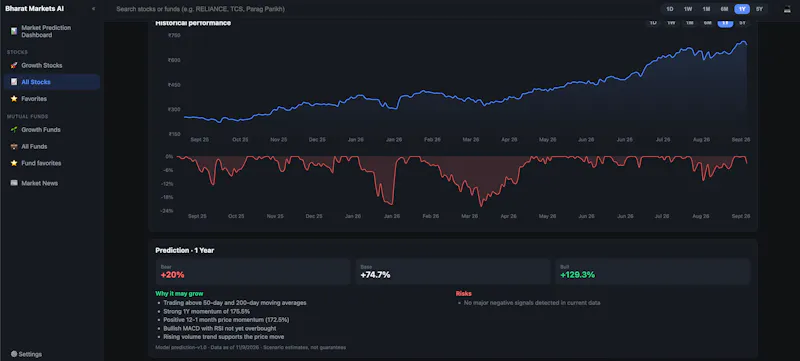Click Rising volume trend bullet

pyautogui.click(x=223, y=337)
